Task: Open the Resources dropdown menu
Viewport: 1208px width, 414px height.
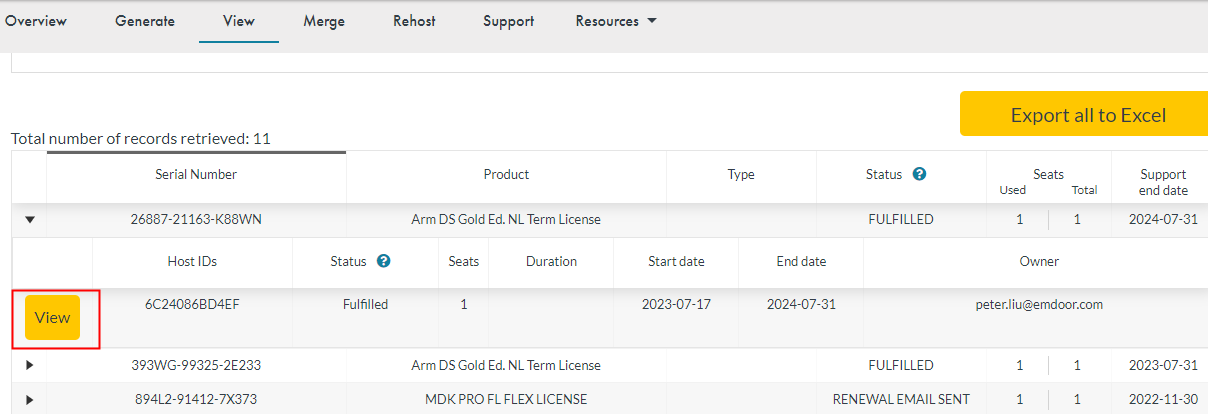Action: coord(615,21)
